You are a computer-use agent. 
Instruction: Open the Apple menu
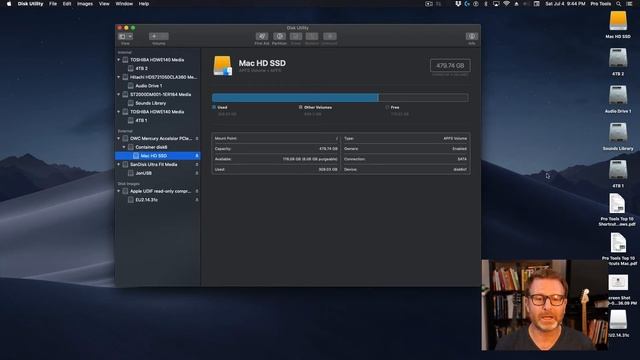click(x=9, y=4)
